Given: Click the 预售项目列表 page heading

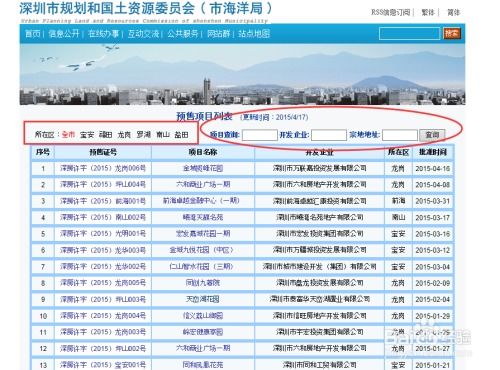Looking at the screenshot, I should tap(204, 116).
